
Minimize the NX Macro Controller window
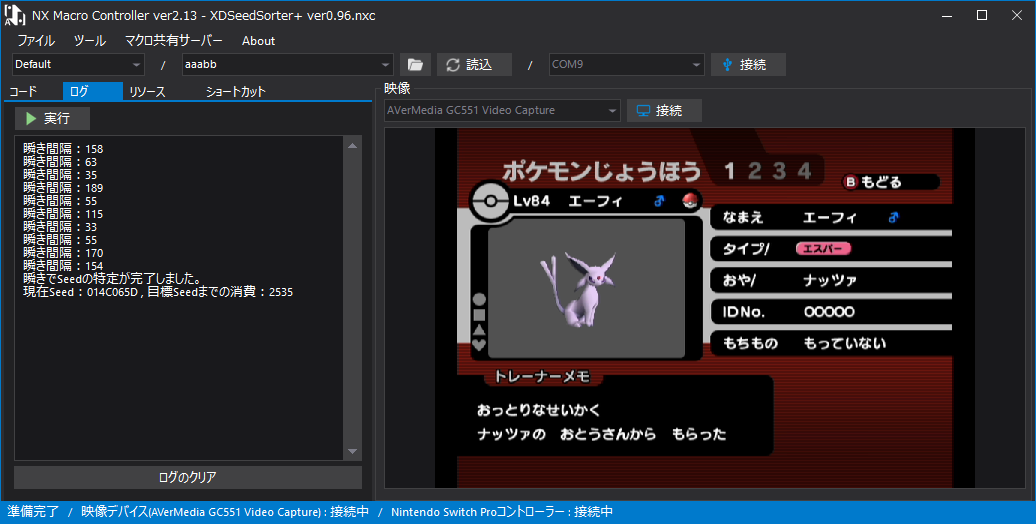(947, 15)
